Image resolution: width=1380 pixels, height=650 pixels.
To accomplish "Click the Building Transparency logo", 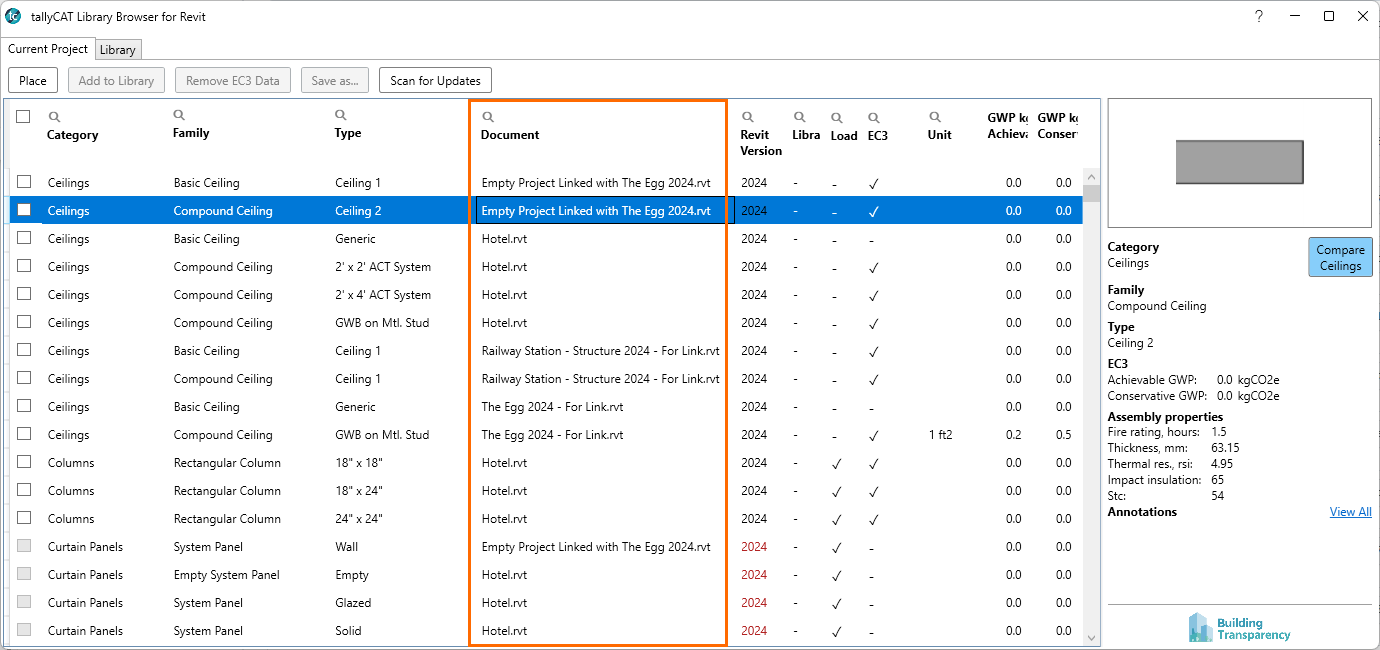I will click(1239, 628).
